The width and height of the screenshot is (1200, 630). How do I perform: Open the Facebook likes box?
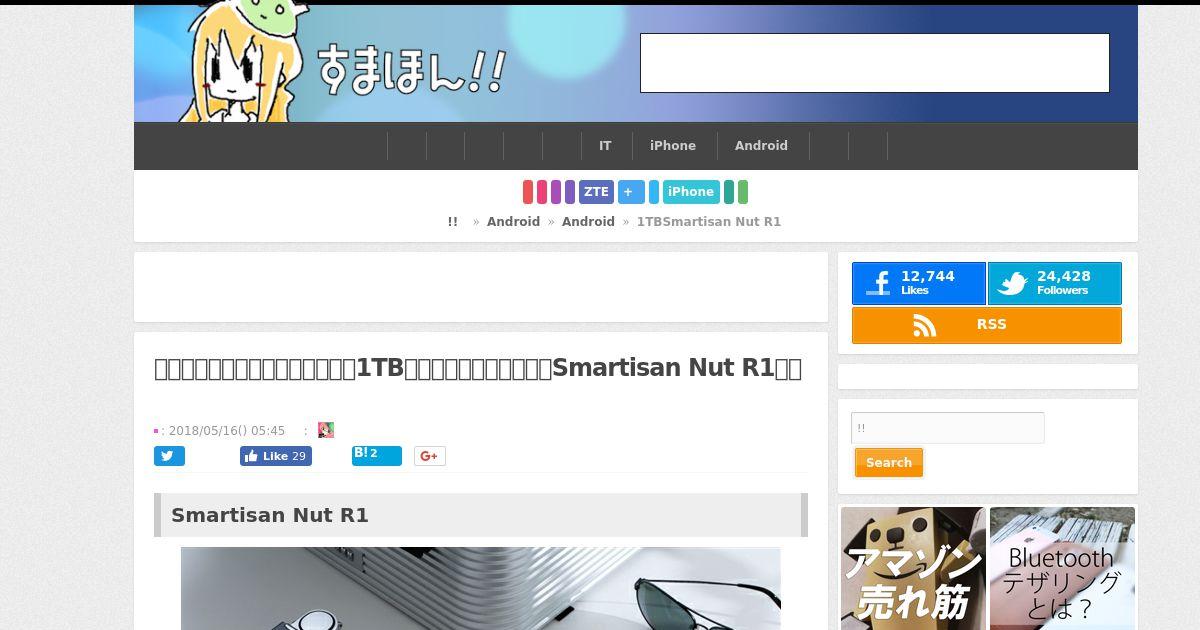tap(919, 283)
